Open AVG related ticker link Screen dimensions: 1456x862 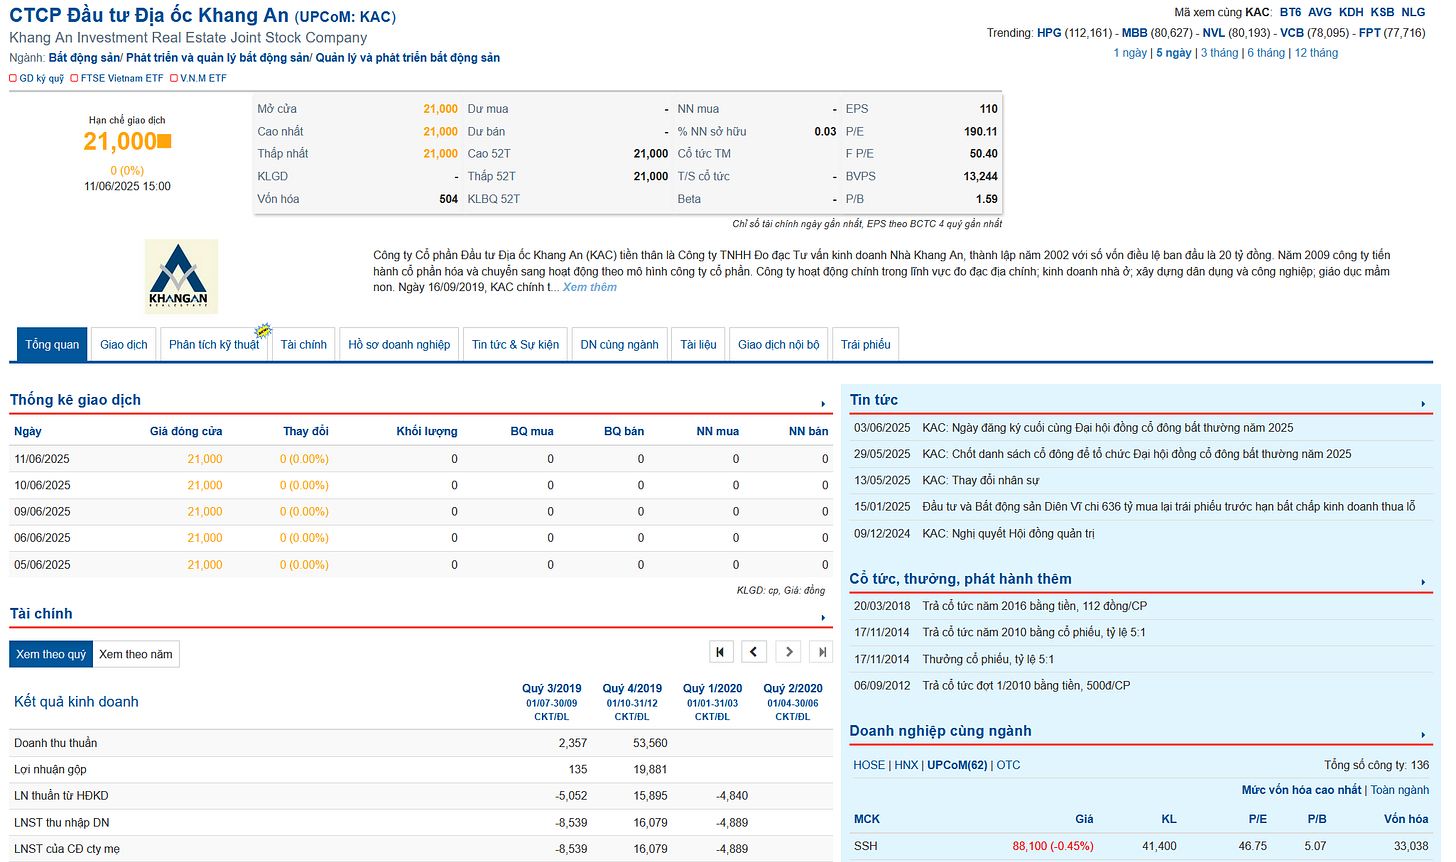1320,12
